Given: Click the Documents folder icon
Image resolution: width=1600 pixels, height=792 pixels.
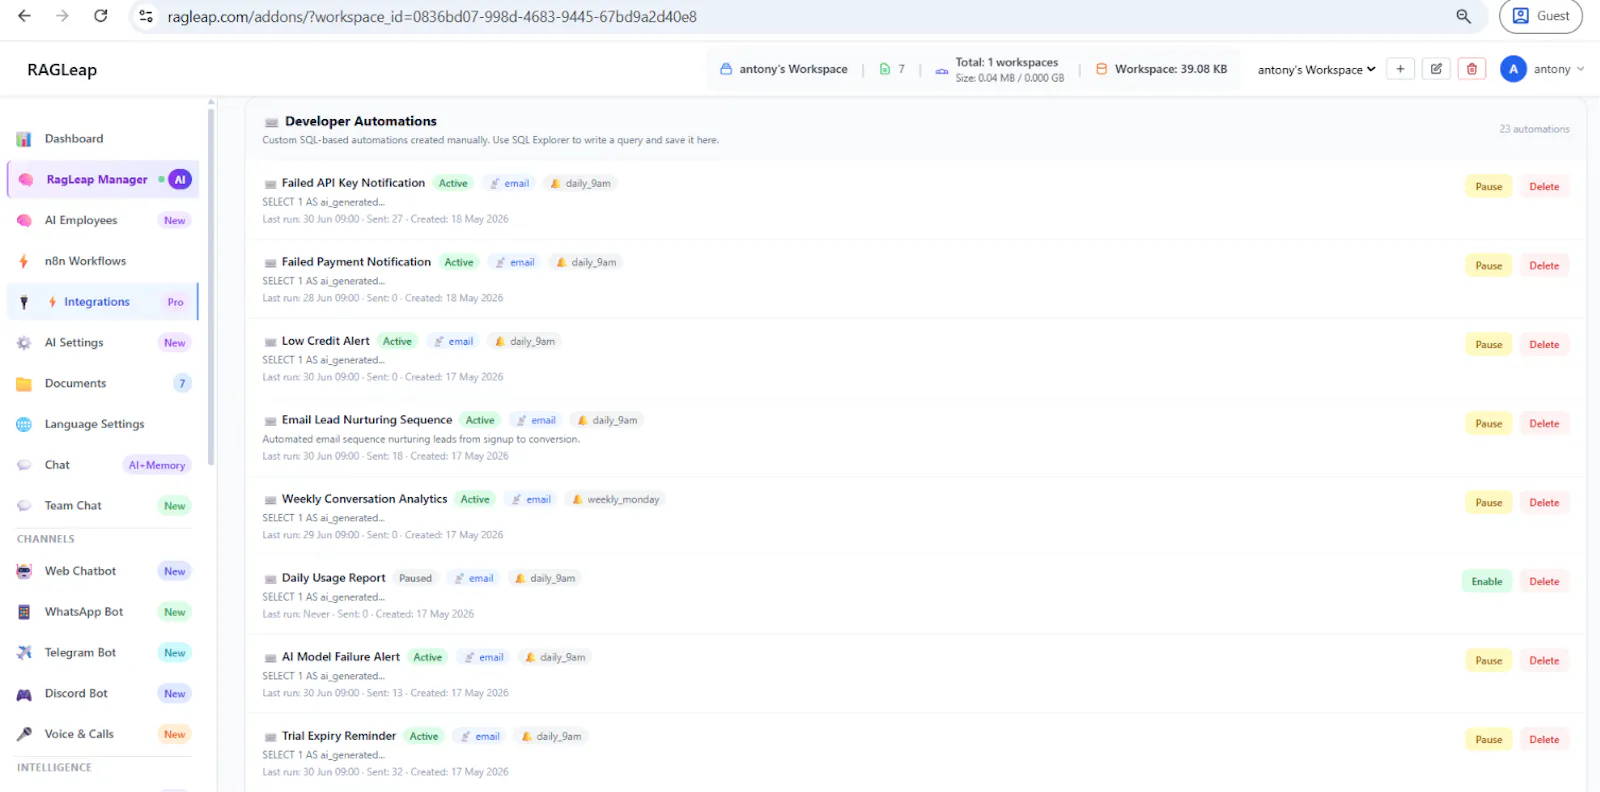Looking at the screenshot, I should tap(24, 384).
